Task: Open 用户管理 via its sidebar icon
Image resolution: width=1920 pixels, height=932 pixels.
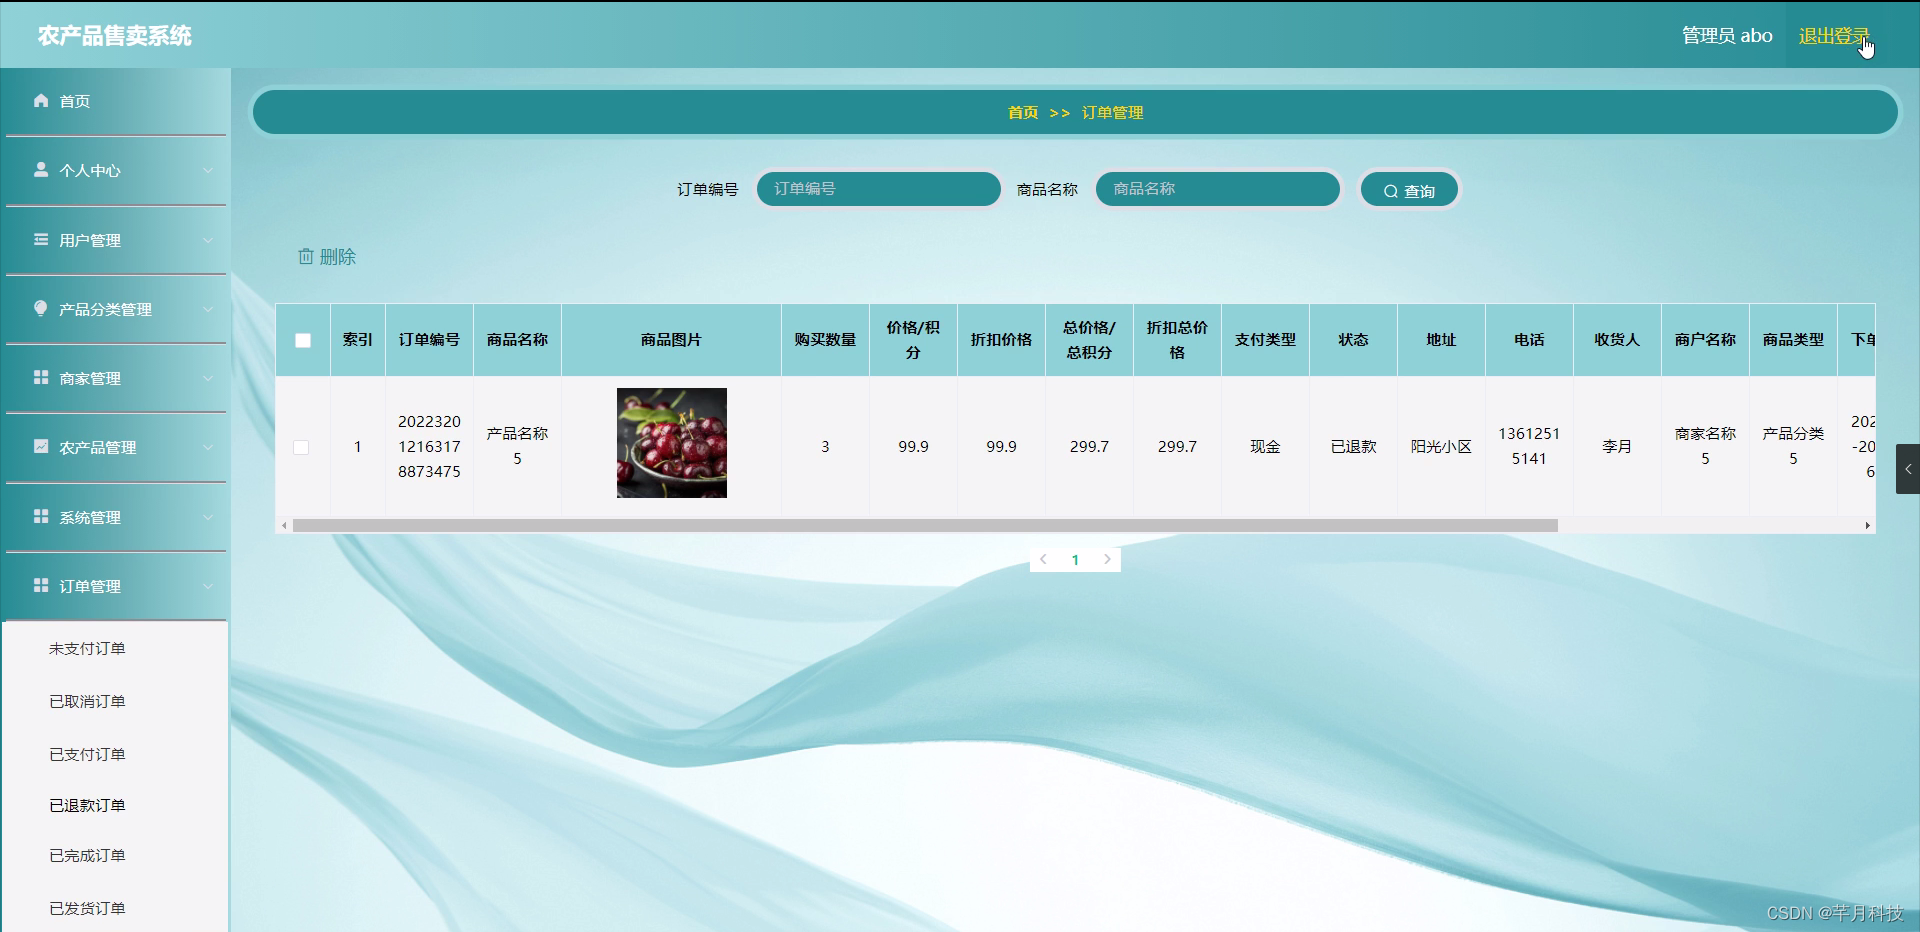Action: (x=41, y=240)
